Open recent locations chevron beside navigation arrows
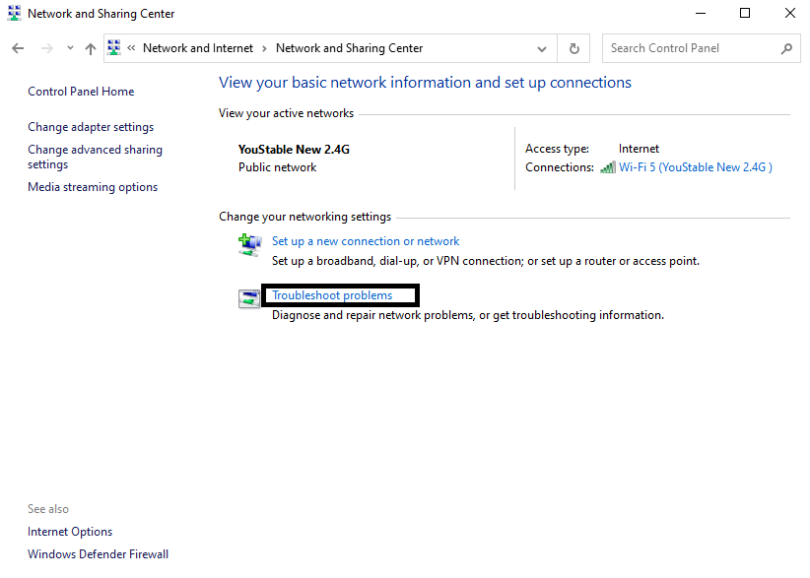810x578 pixels. [x=69, y=48]
